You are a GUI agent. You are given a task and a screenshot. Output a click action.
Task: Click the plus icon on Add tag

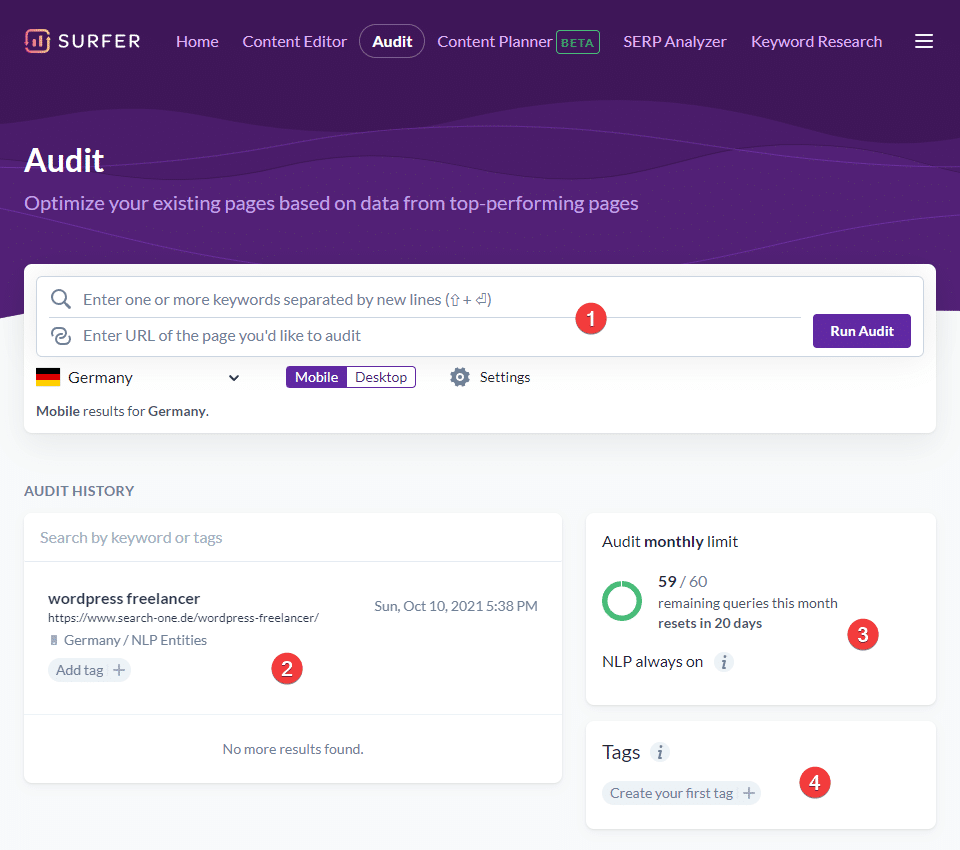[119, 670]
